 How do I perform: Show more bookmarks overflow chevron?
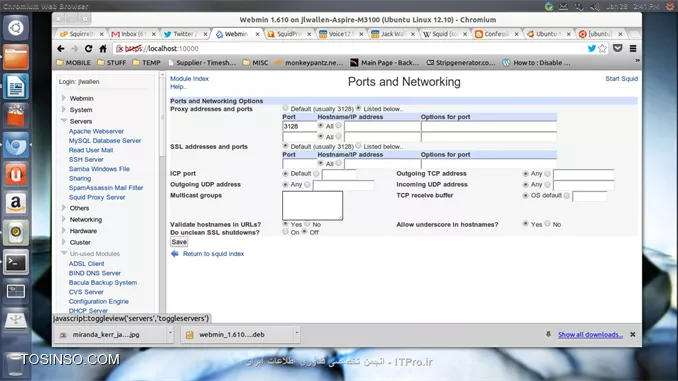tap(637, 61)
